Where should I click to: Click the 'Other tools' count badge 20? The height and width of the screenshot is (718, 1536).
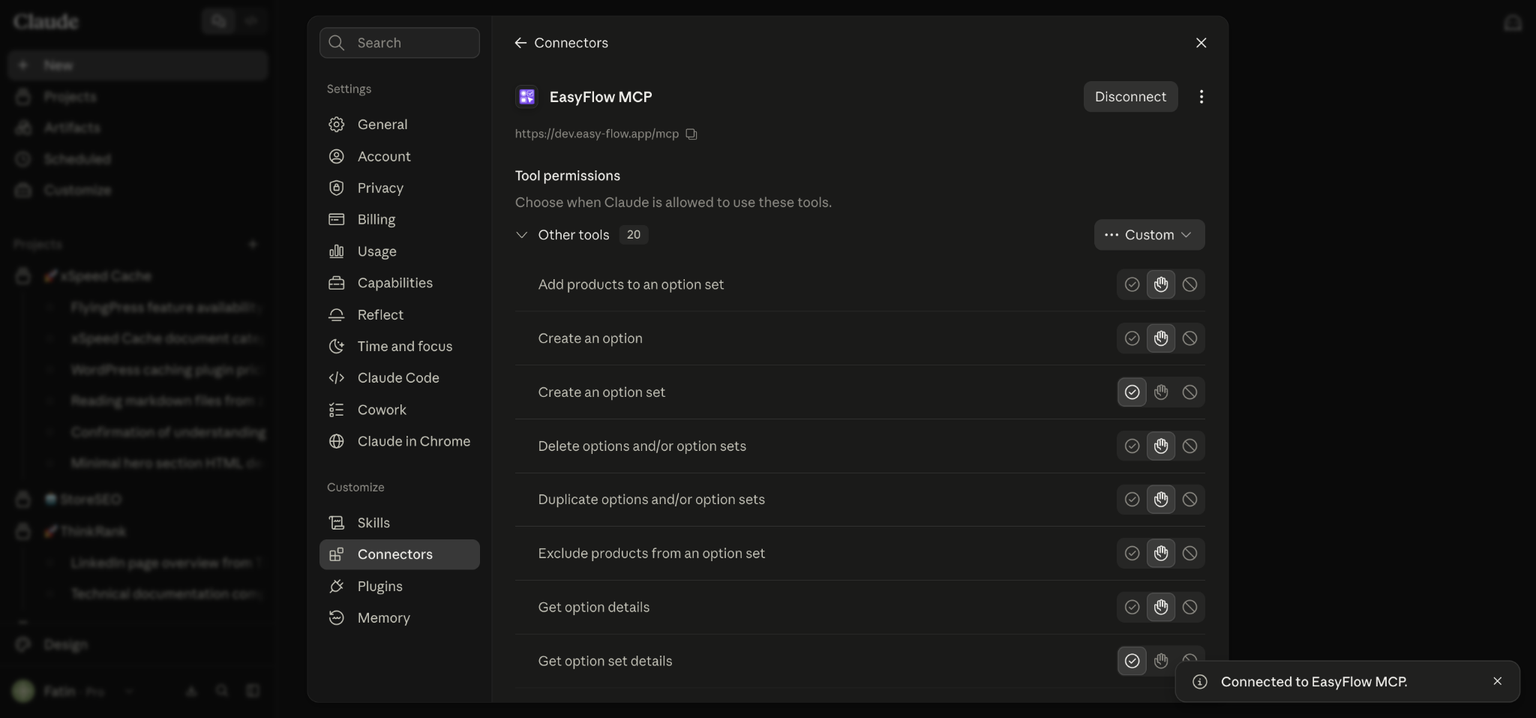tap(633, 235)
